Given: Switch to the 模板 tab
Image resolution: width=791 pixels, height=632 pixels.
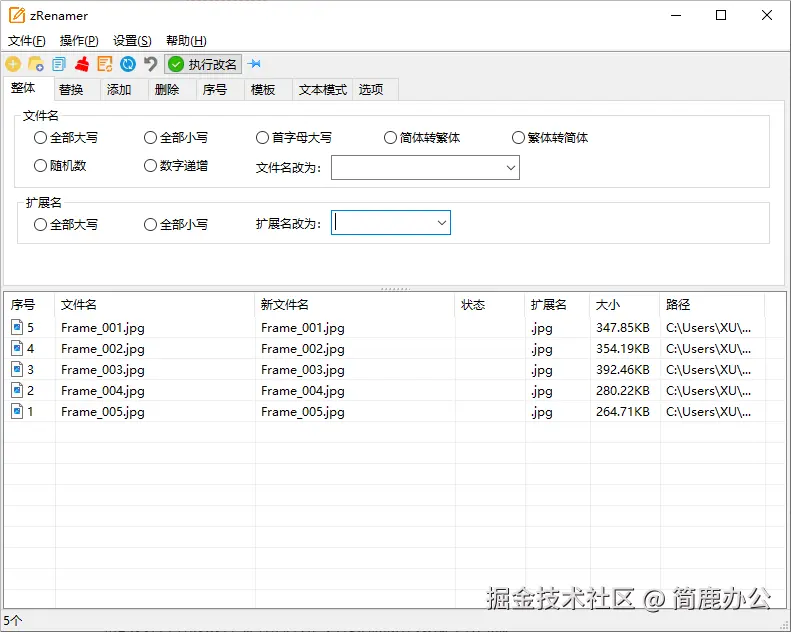Looking at the screenshot, I should [268, 90].
